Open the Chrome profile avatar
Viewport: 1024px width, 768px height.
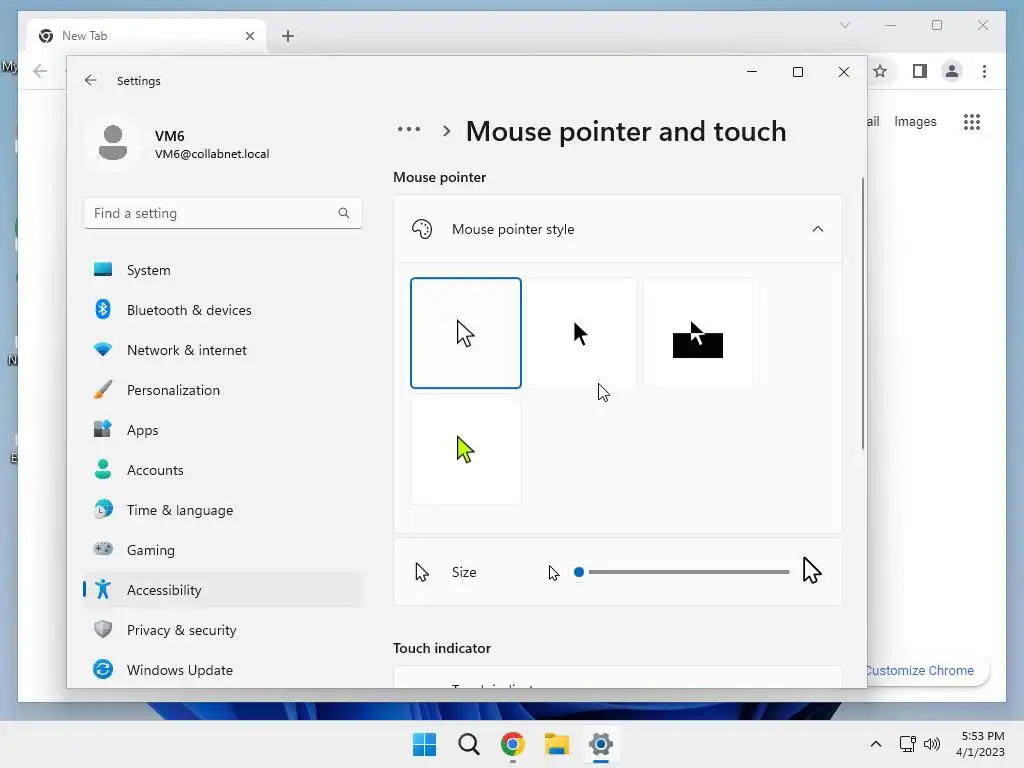pyautogui.click(x=952, y=71)
